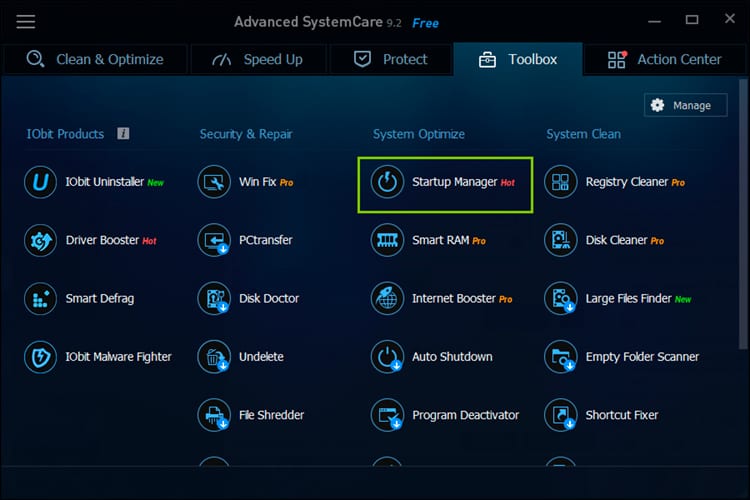Image resolution: width=750 pixels, height=500 pixels.
Task: Click the Program Deactivator label
Action: click(x=465, y=415)
